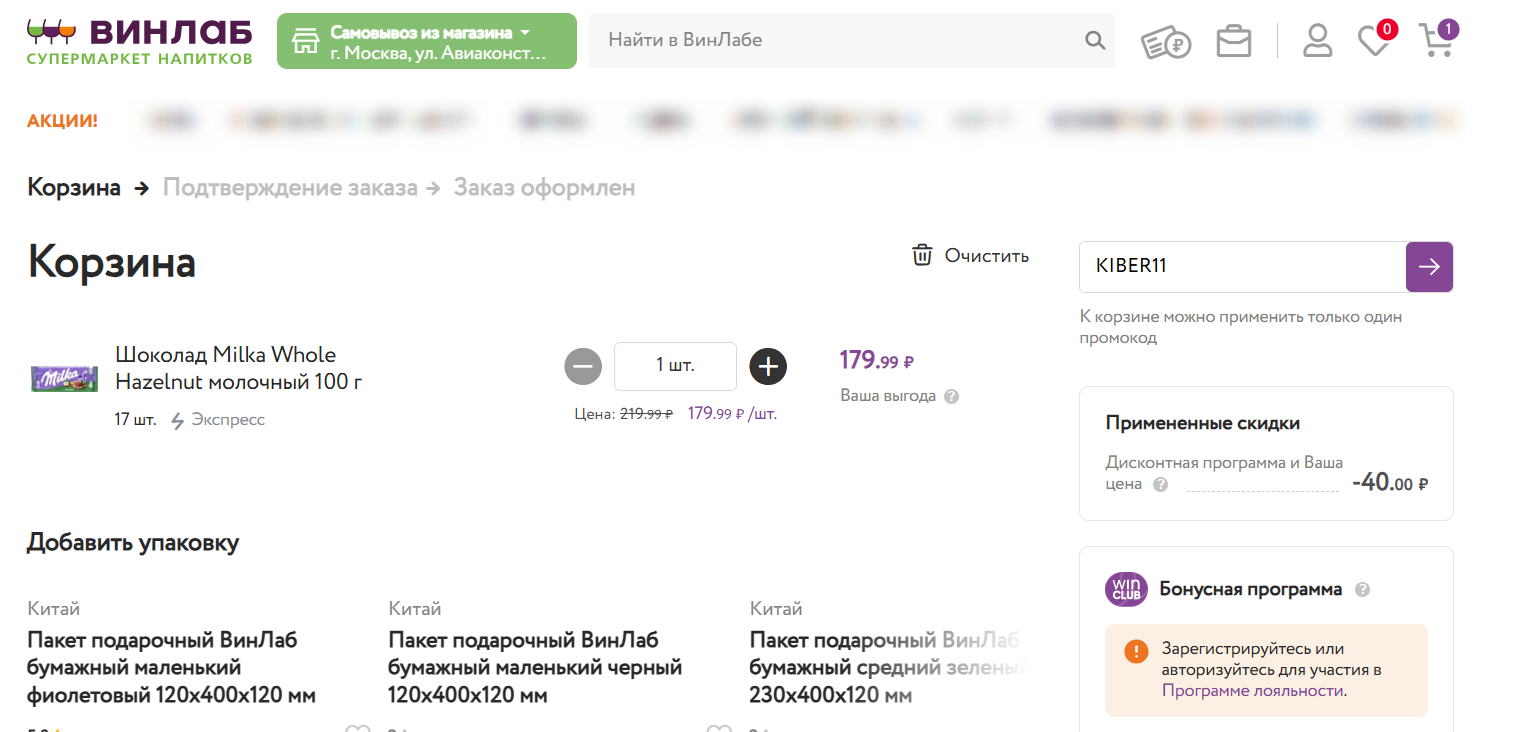Click the question mark beside Ваша выгода
The height and width of the screenshot is (732, 1521).
pyautogui.click(x=950, y=396)
